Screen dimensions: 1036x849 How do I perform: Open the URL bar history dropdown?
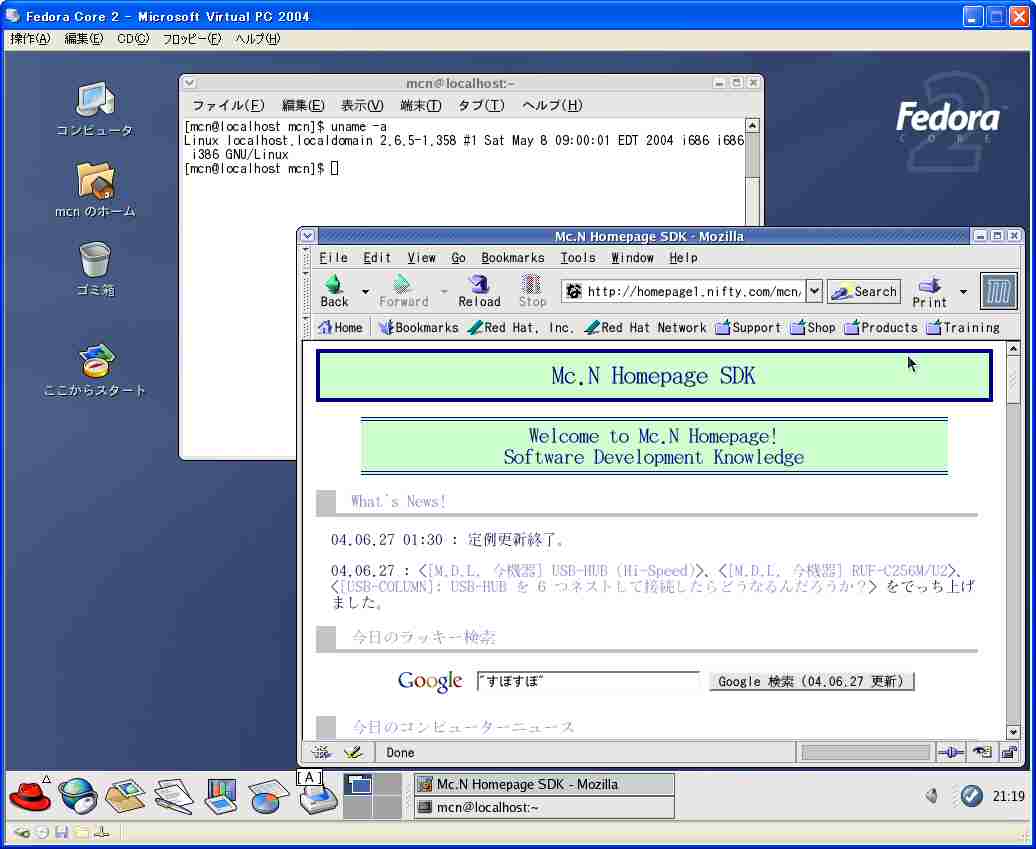[814, 291]
